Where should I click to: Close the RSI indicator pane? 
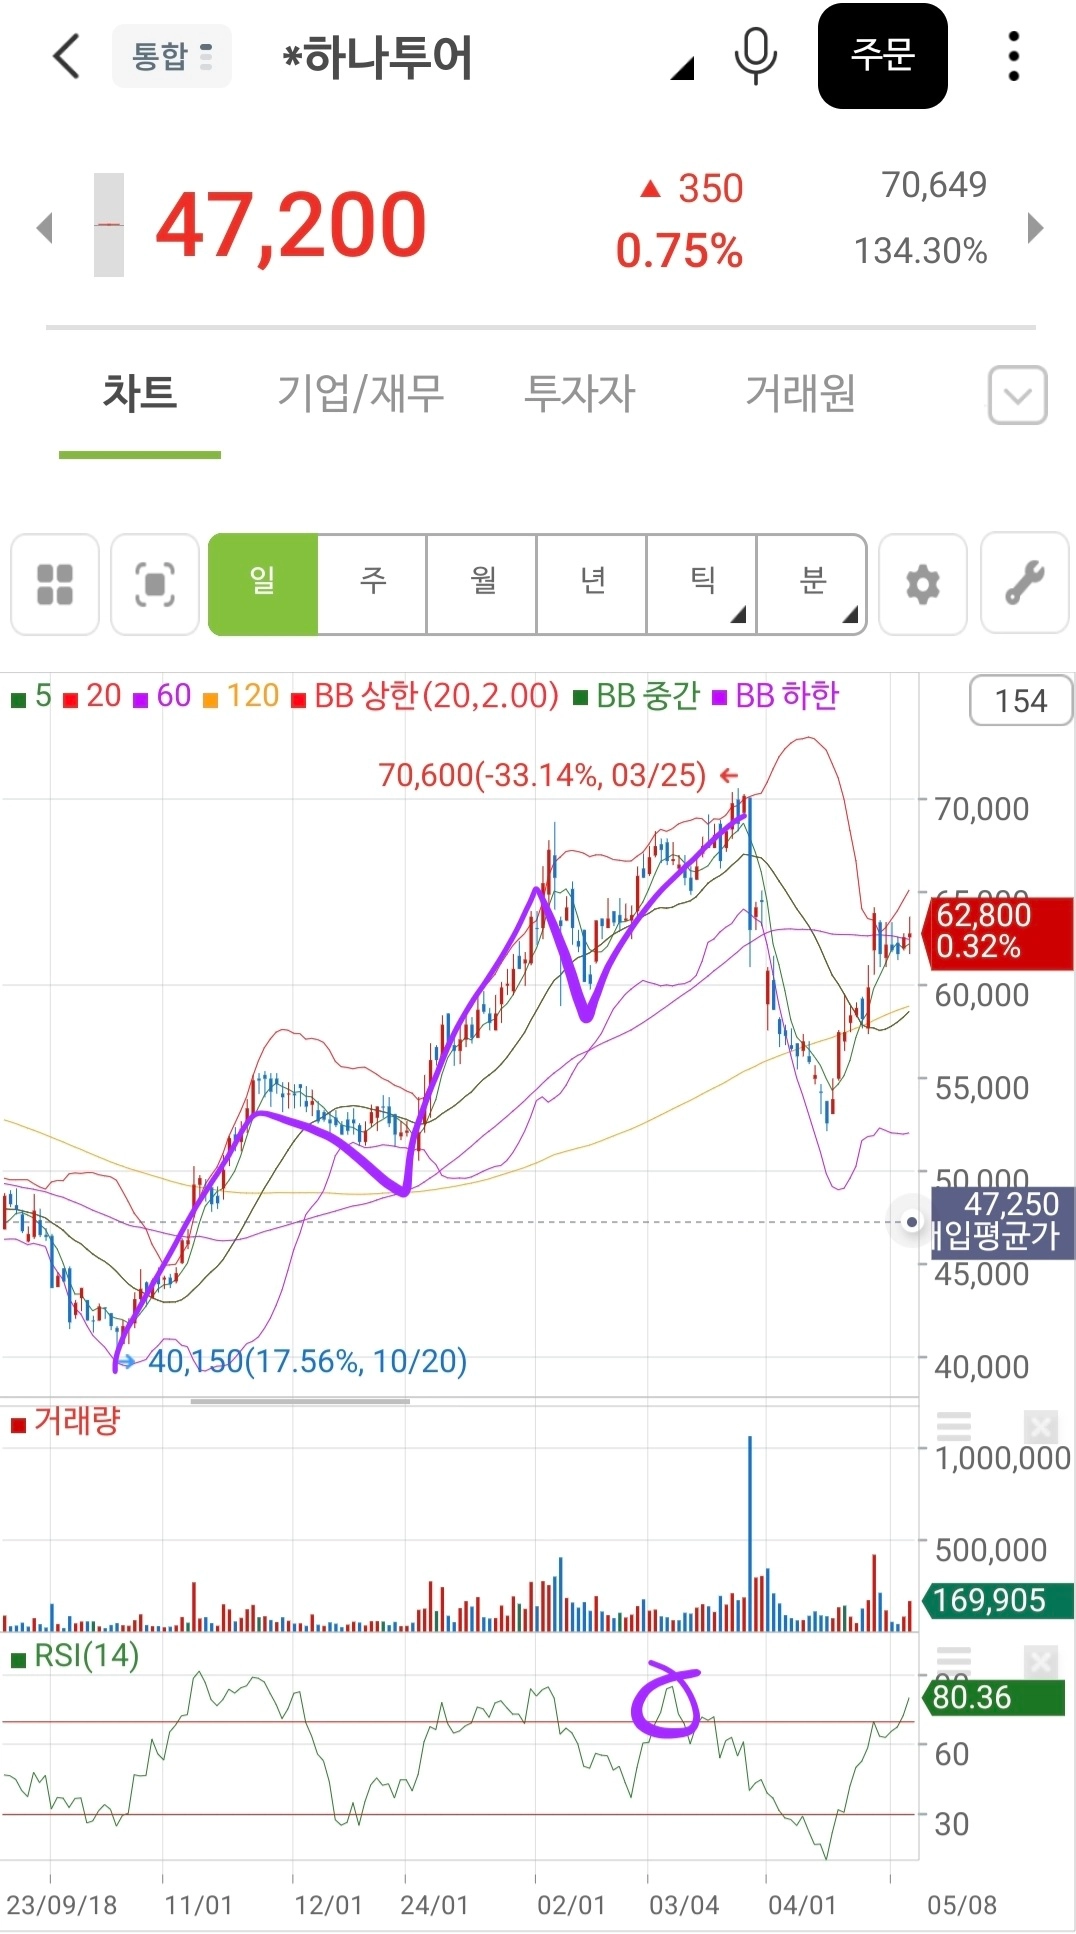1041,1661
